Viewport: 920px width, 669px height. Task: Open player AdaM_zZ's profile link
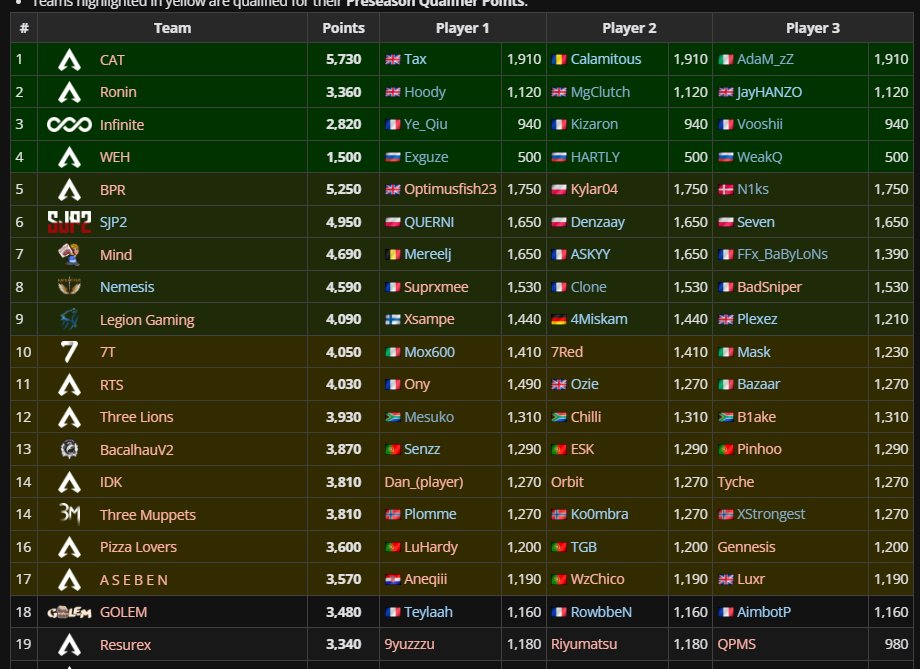tap(765, 59)
